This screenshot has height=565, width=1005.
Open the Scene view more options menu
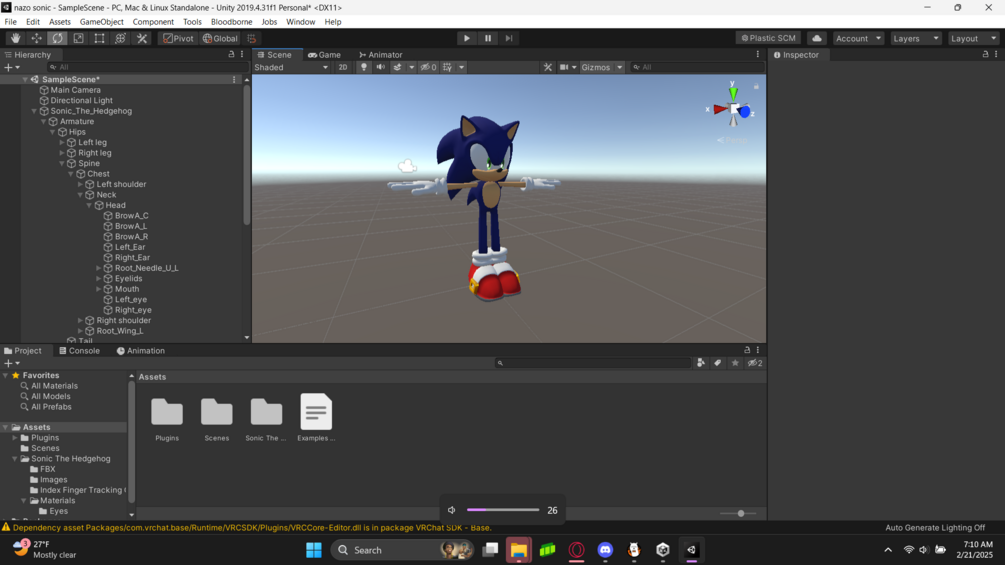[758, 54]
